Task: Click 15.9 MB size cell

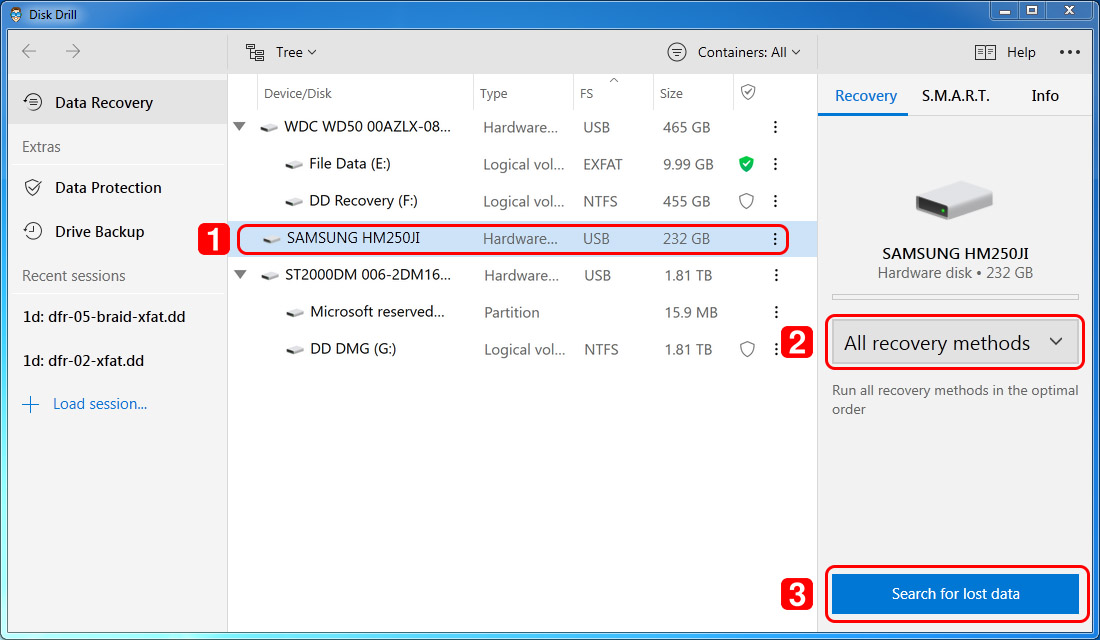Action: (x=691, y=312)
